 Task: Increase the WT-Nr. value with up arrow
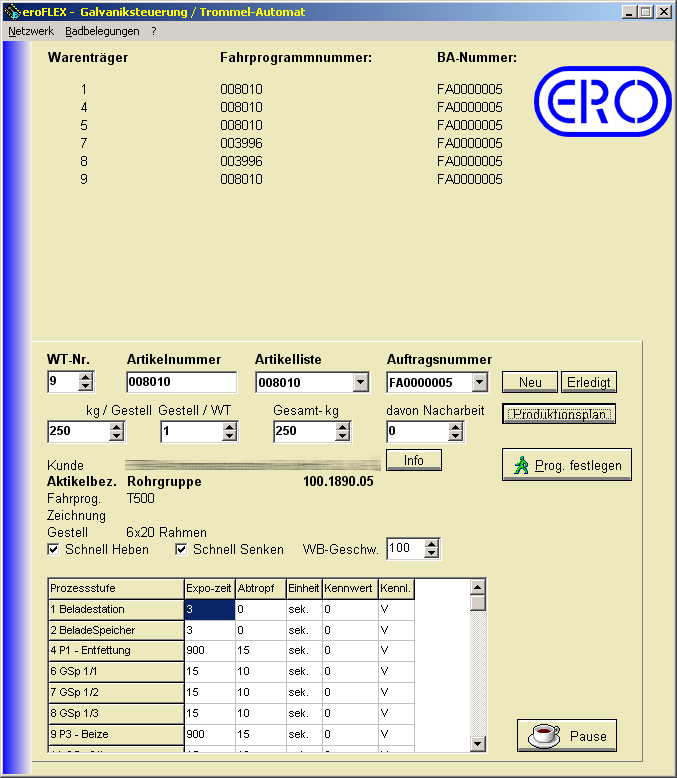[x=85, y=377]
